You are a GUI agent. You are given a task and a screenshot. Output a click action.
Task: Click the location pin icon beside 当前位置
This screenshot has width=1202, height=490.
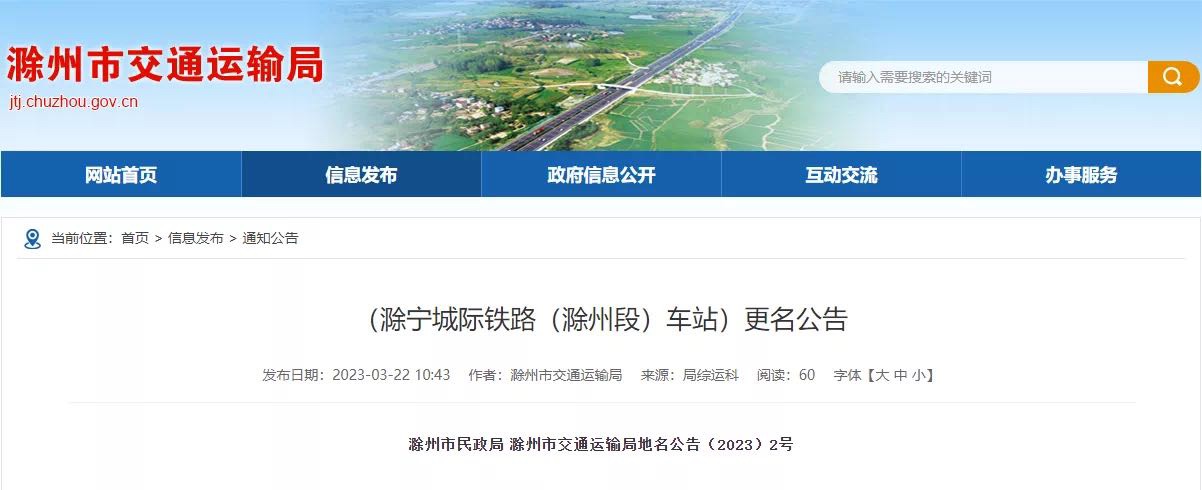[x=33, y=238]
